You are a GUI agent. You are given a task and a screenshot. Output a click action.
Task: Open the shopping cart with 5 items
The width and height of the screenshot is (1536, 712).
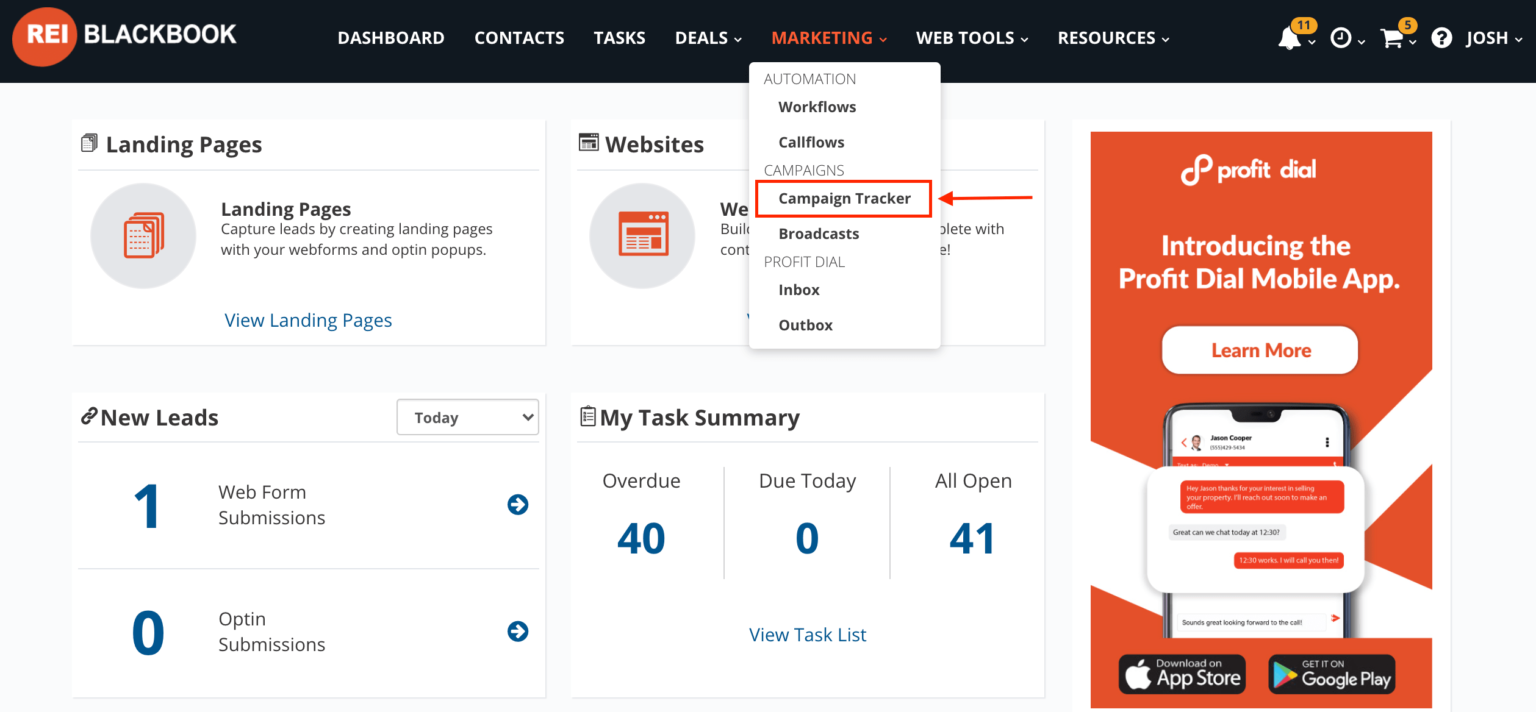pyautogui.click(x=1391, y=38)
